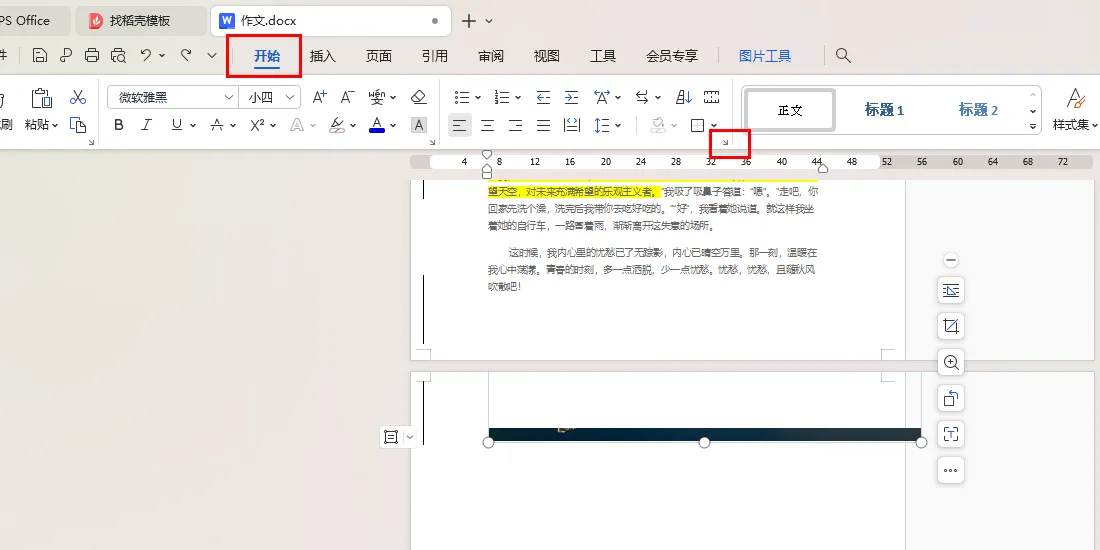This screenshot has width=1100, height=550.
Task: Expand quick access toolbar customize arrow
Action: [213, 55]
